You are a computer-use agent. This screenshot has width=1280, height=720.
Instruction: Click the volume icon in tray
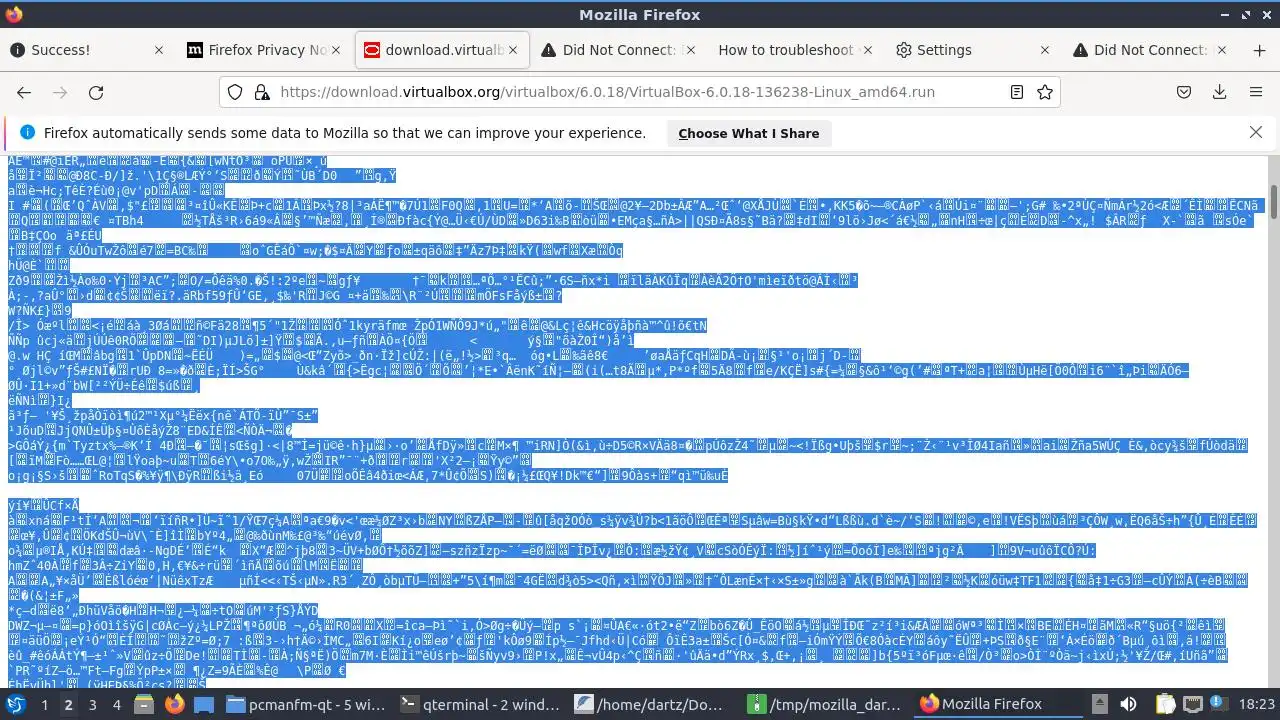coord(1128,704)
